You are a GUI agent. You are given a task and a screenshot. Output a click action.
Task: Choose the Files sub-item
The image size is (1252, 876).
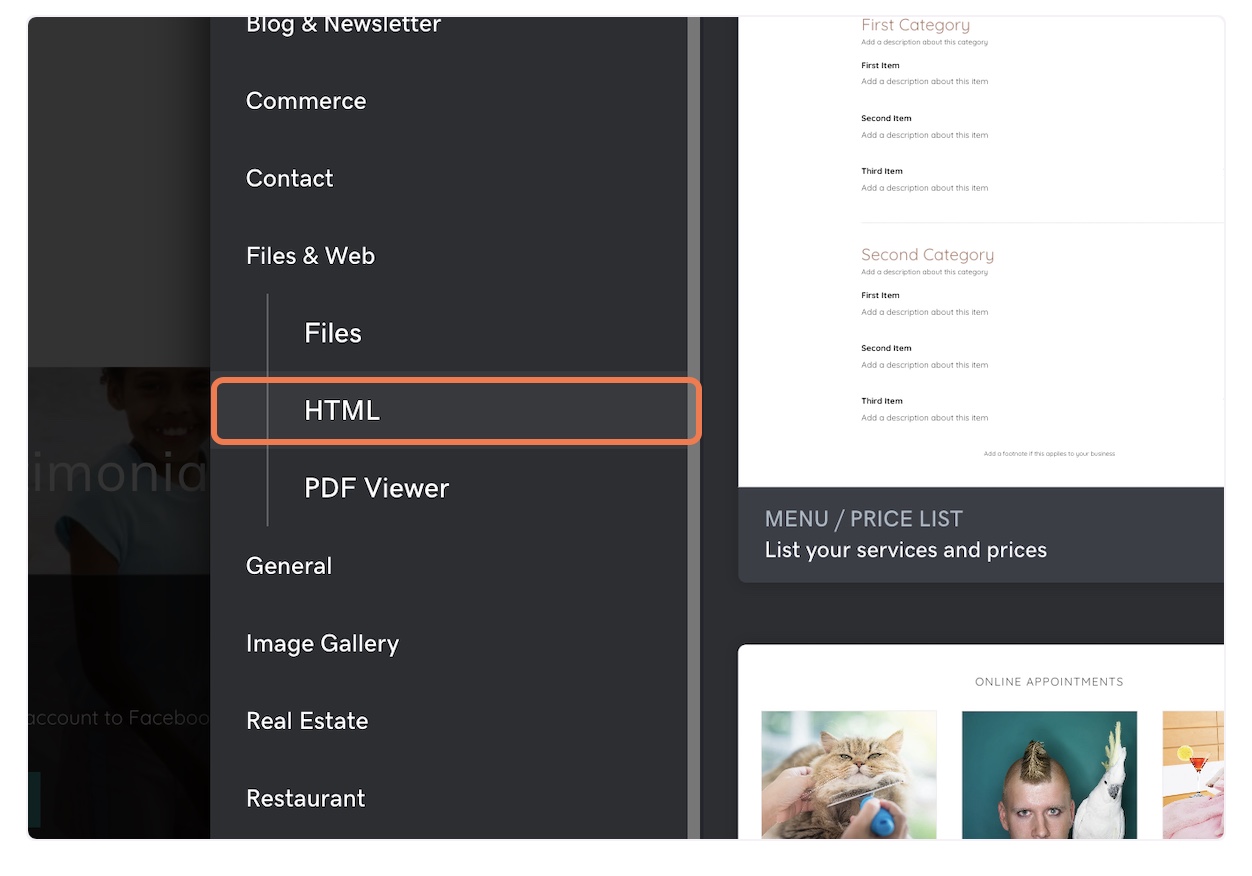(x=333, y=333)
